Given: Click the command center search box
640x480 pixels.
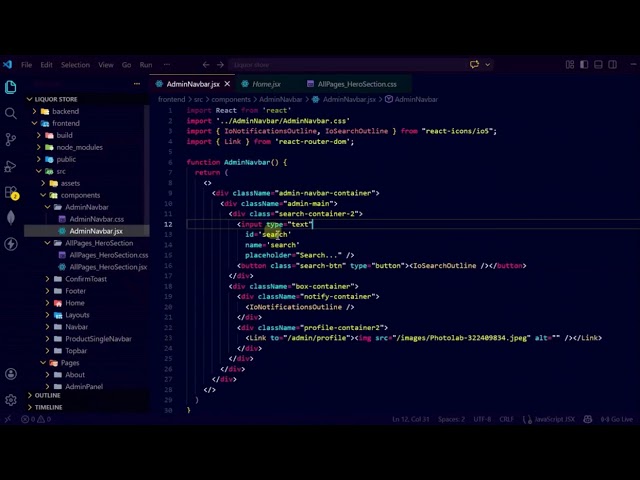Looking at the screenshot, I should point(346,65).
